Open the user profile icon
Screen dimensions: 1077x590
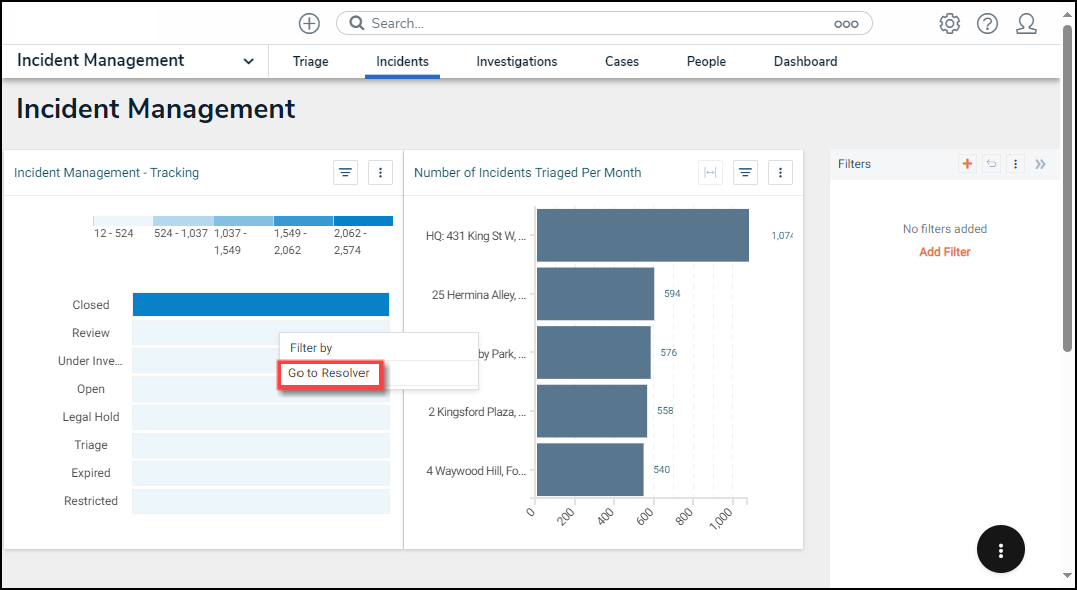(x=1026, y=23)
